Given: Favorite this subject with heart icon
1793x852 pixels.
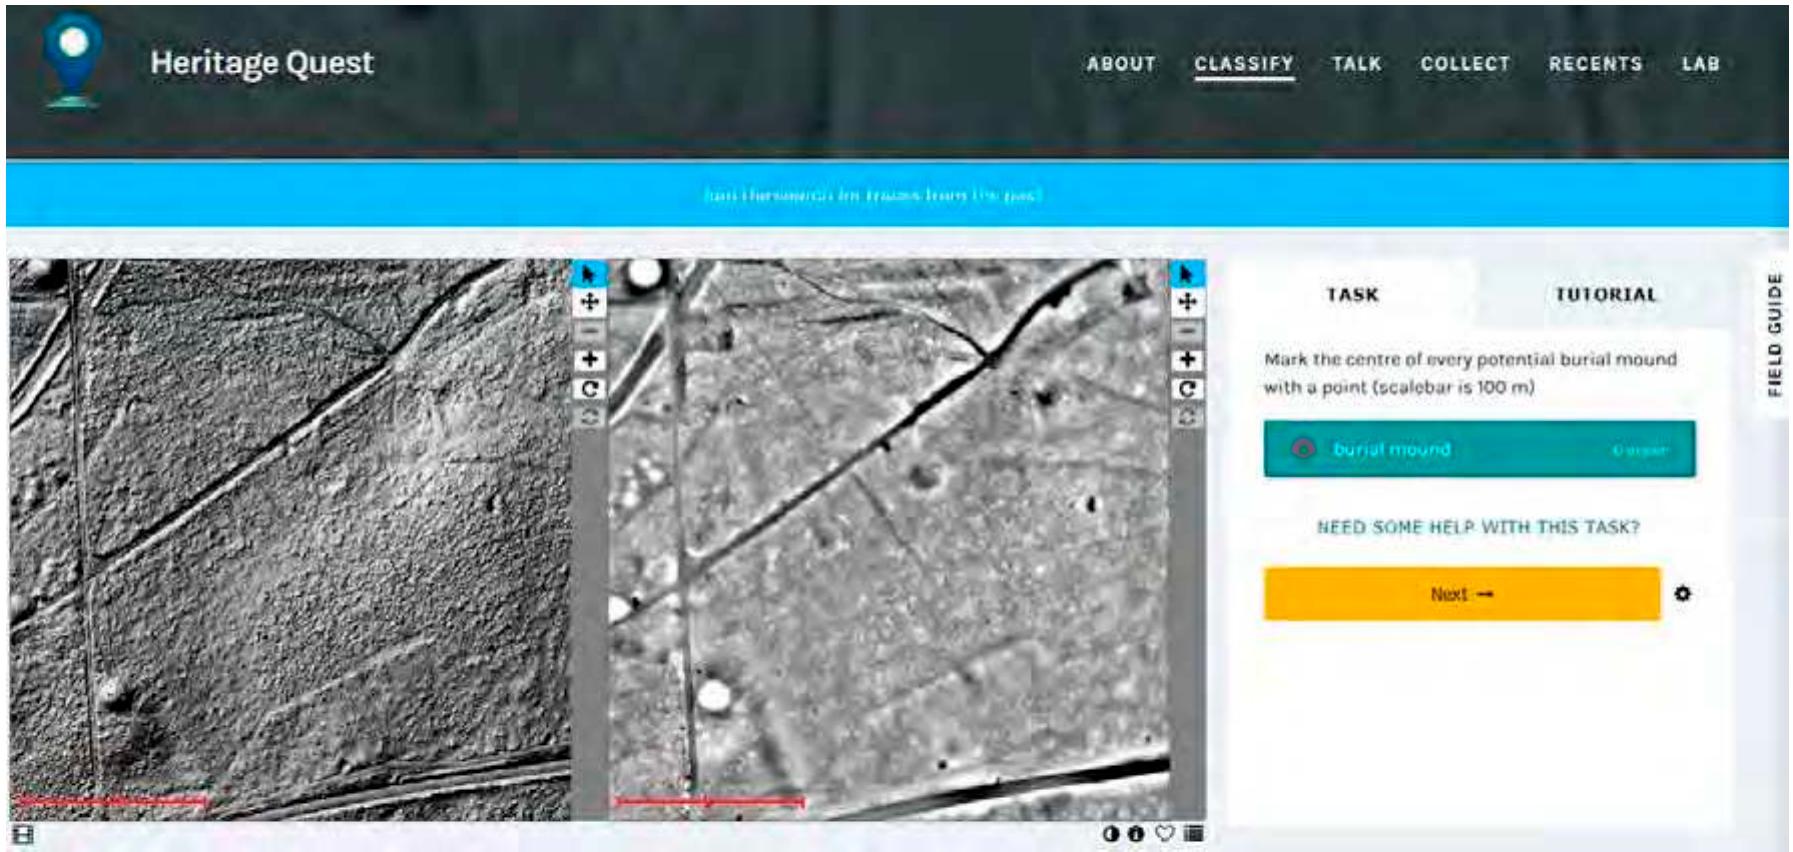Looking at the screenshot, I should [x=1164, y=833].
